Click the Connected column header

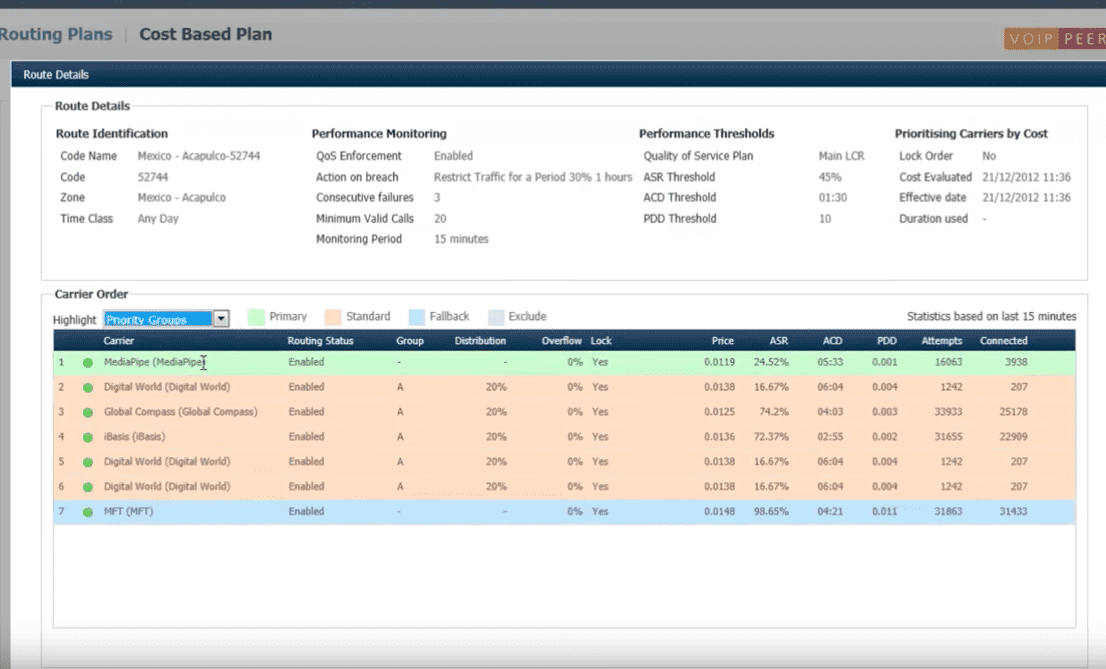point(1003,341)
